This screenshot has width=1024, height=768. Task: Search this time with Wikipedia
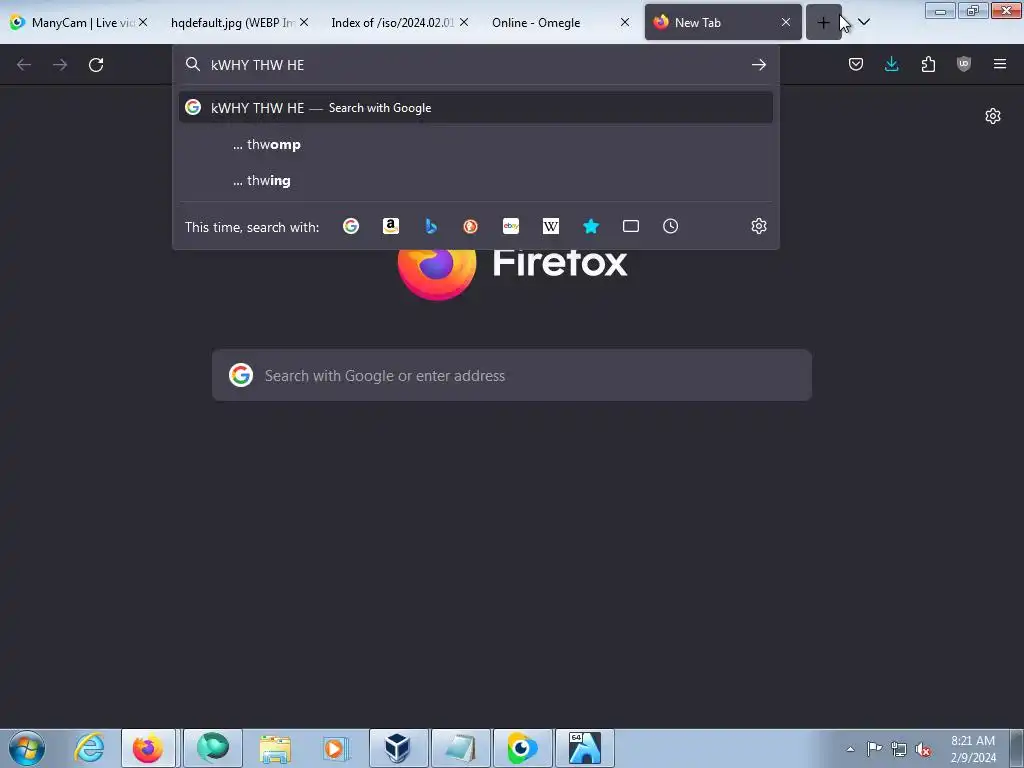pyautogui.click(x=551, y=226)
